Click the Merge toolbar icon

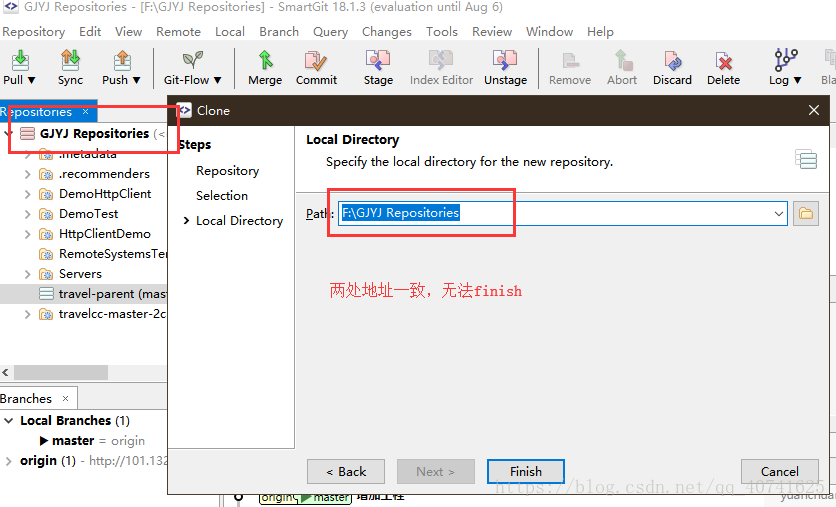[265, 60]
